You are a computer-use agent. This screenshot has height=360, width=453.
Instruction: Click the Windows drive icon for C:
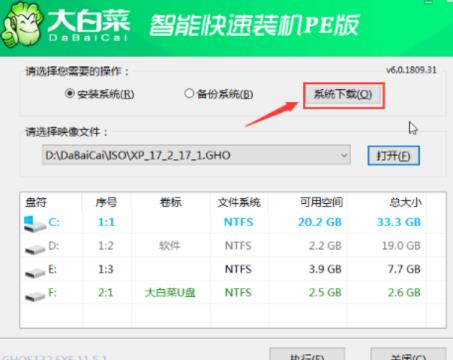[x=34, y=223]
